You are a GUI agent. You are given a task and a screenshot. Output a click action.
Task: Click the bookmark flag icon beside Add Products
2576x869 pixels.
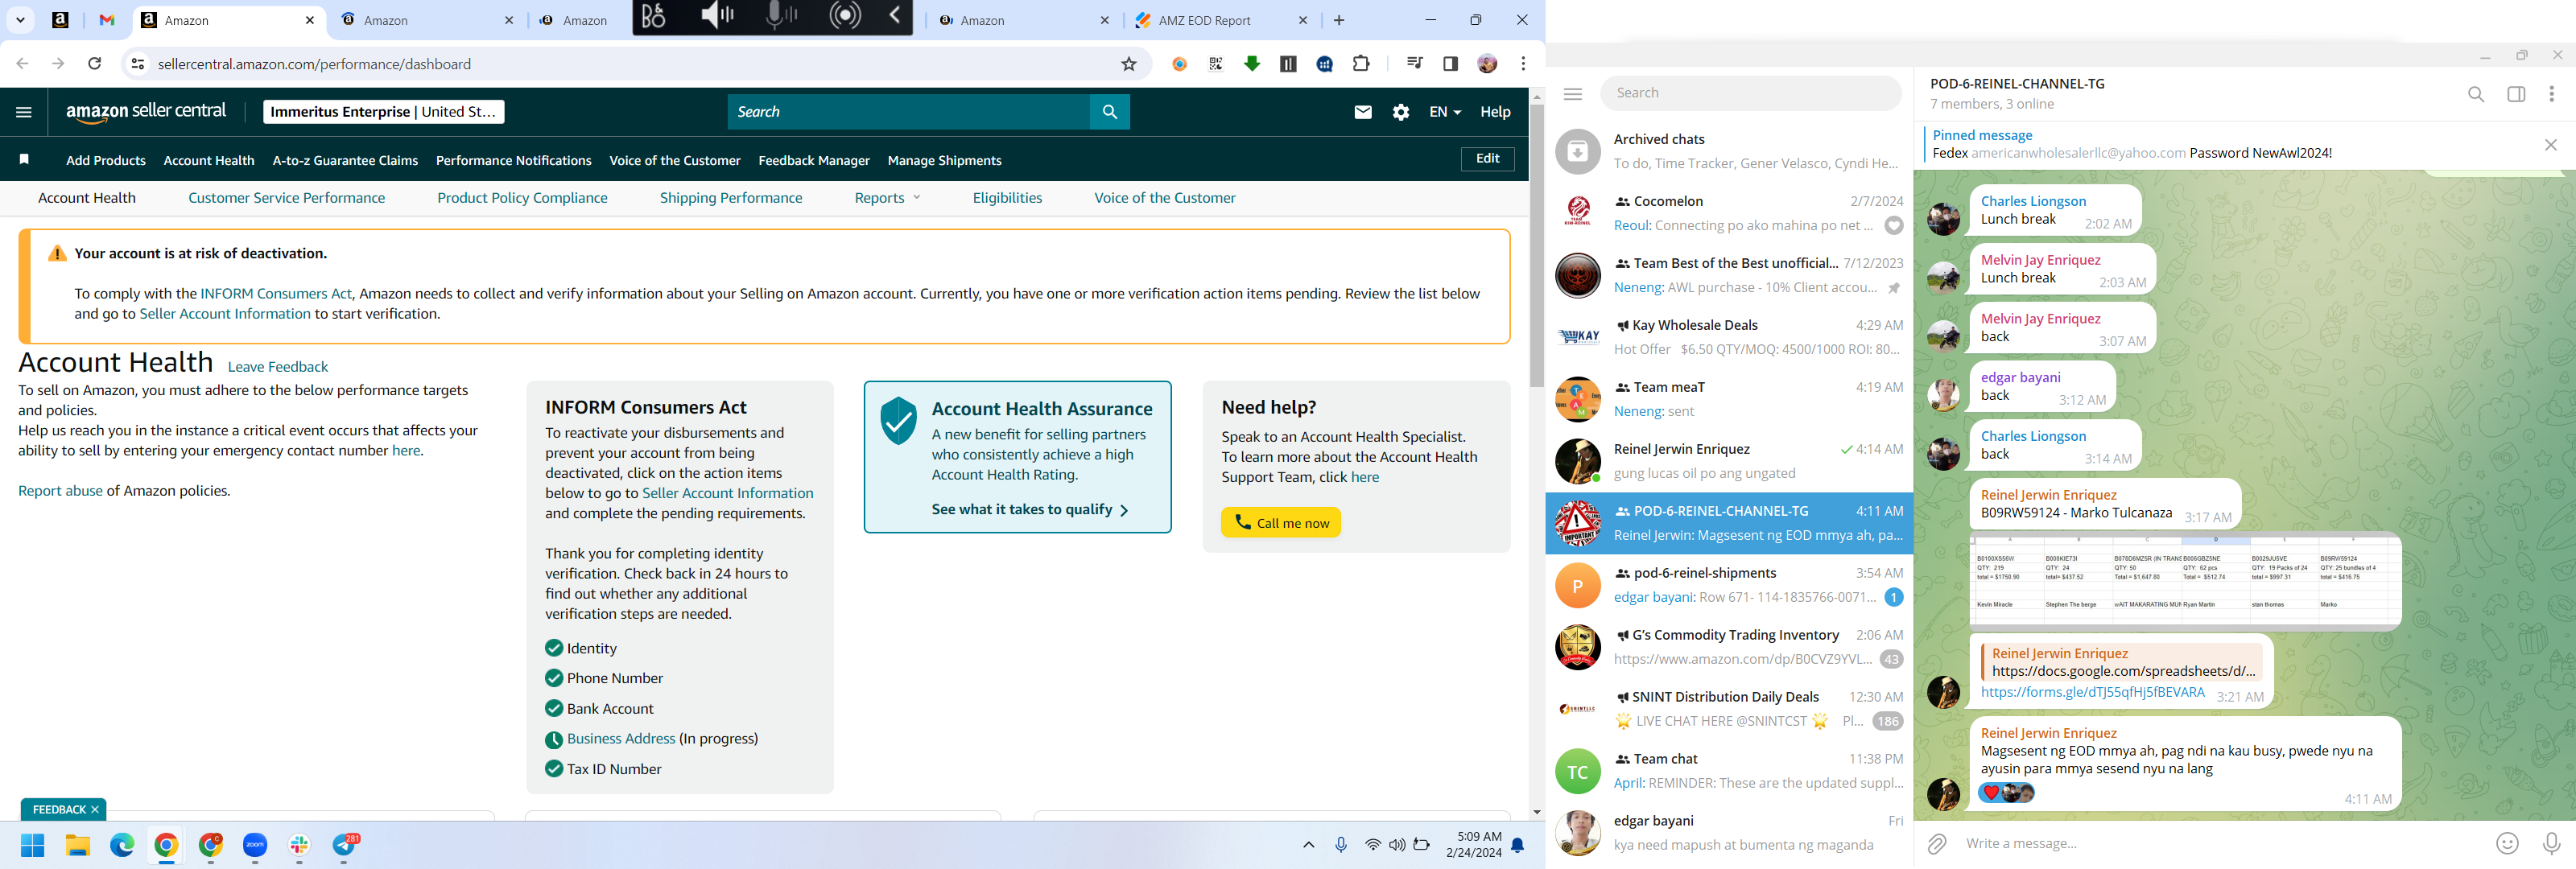point(24,160)
